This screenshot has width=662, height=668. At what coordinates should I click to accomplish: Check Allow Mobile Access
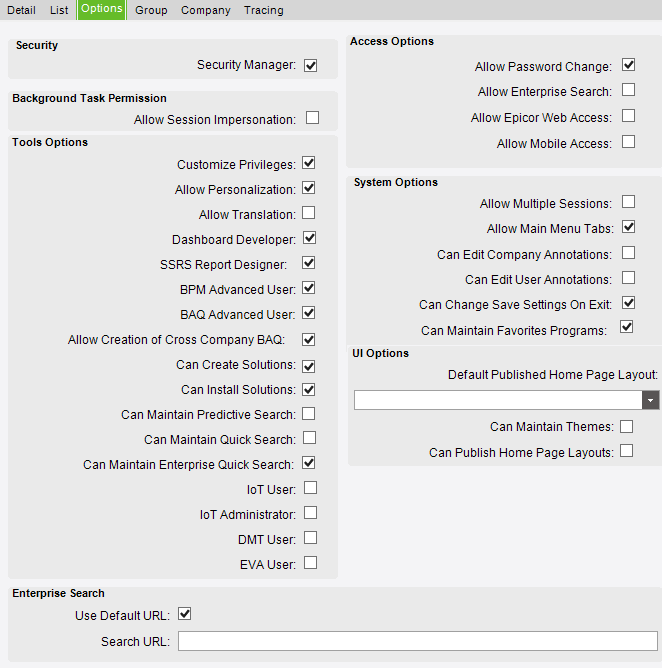[x=628, y=142]
